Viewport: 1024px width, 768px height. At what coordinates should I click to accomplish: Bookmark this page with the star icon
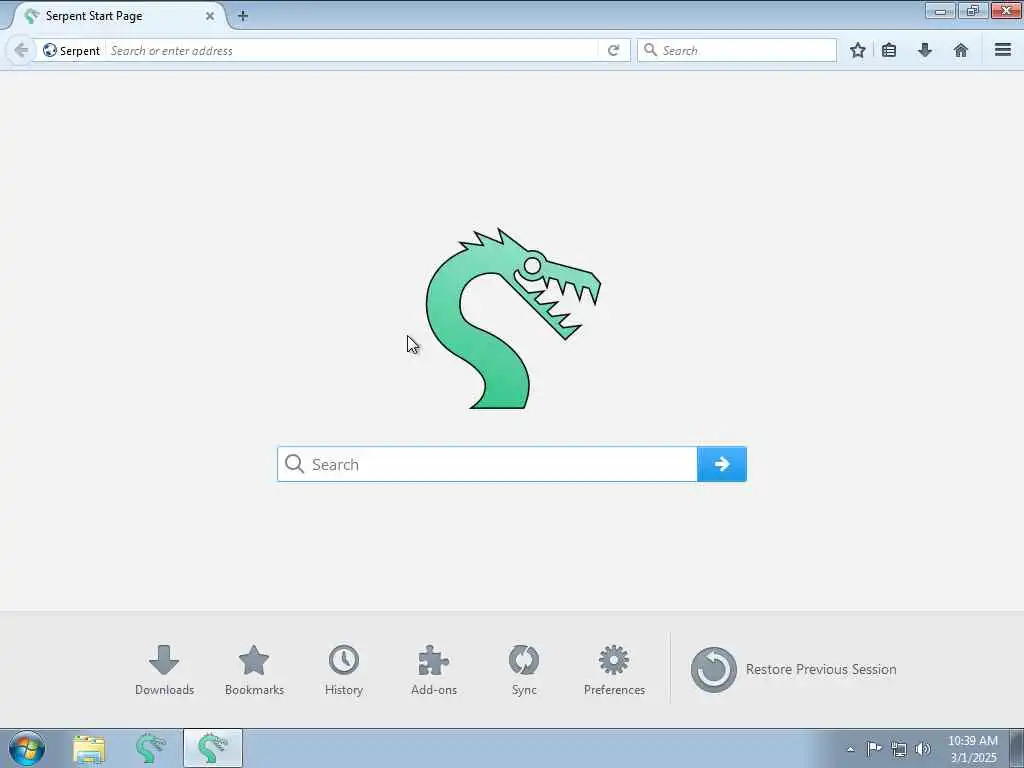857,50
